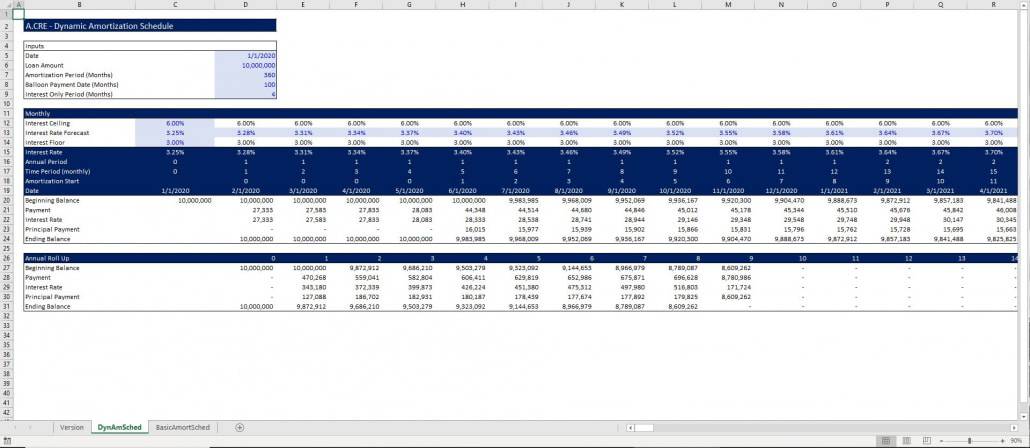This screenshot has width=1030, height=448.
Task: Click the Interest Floor label
Action: click(44, 143)
